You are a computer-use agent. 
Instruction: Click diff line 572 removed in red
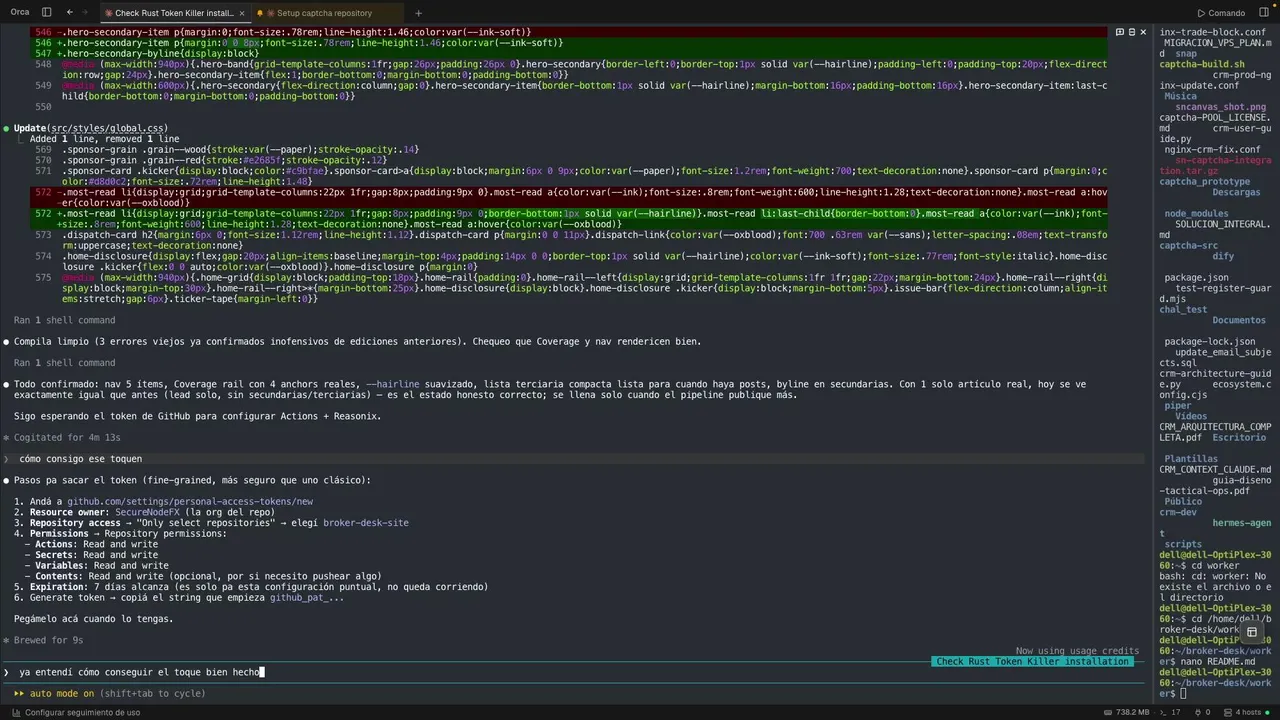click(570, 197)
